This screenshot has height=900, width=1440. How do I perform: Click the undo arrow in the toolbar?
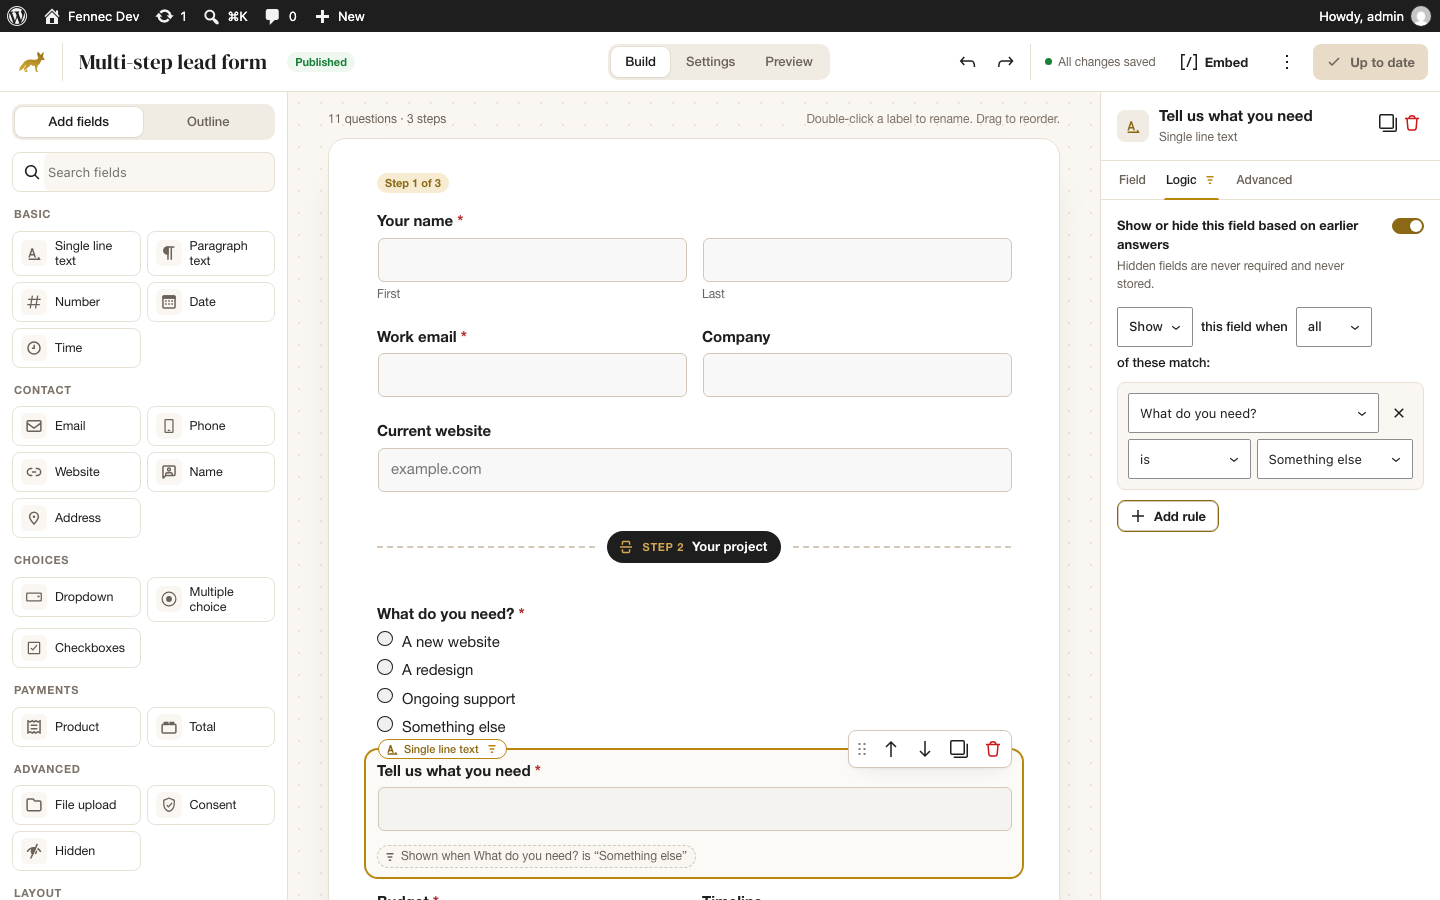(x=967, y=62)
